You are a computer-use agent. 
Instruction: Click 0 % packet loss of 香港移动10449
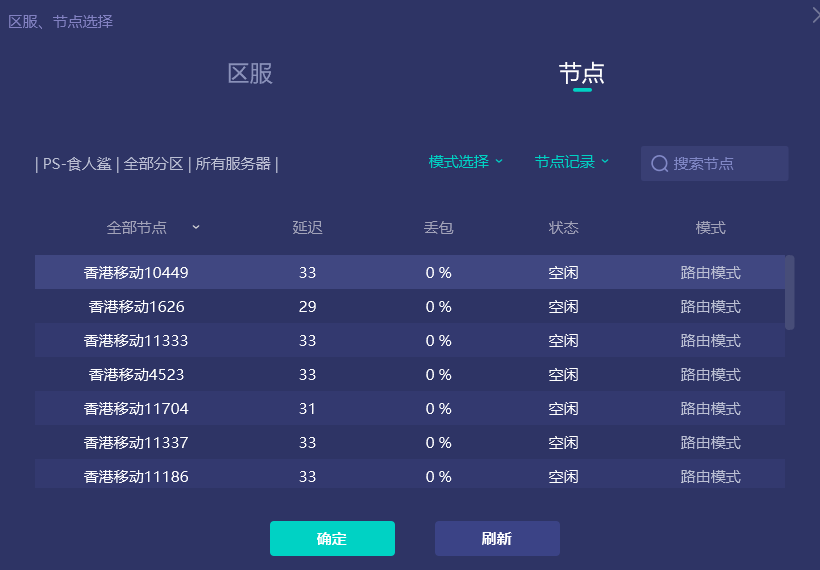click(438, 272)
